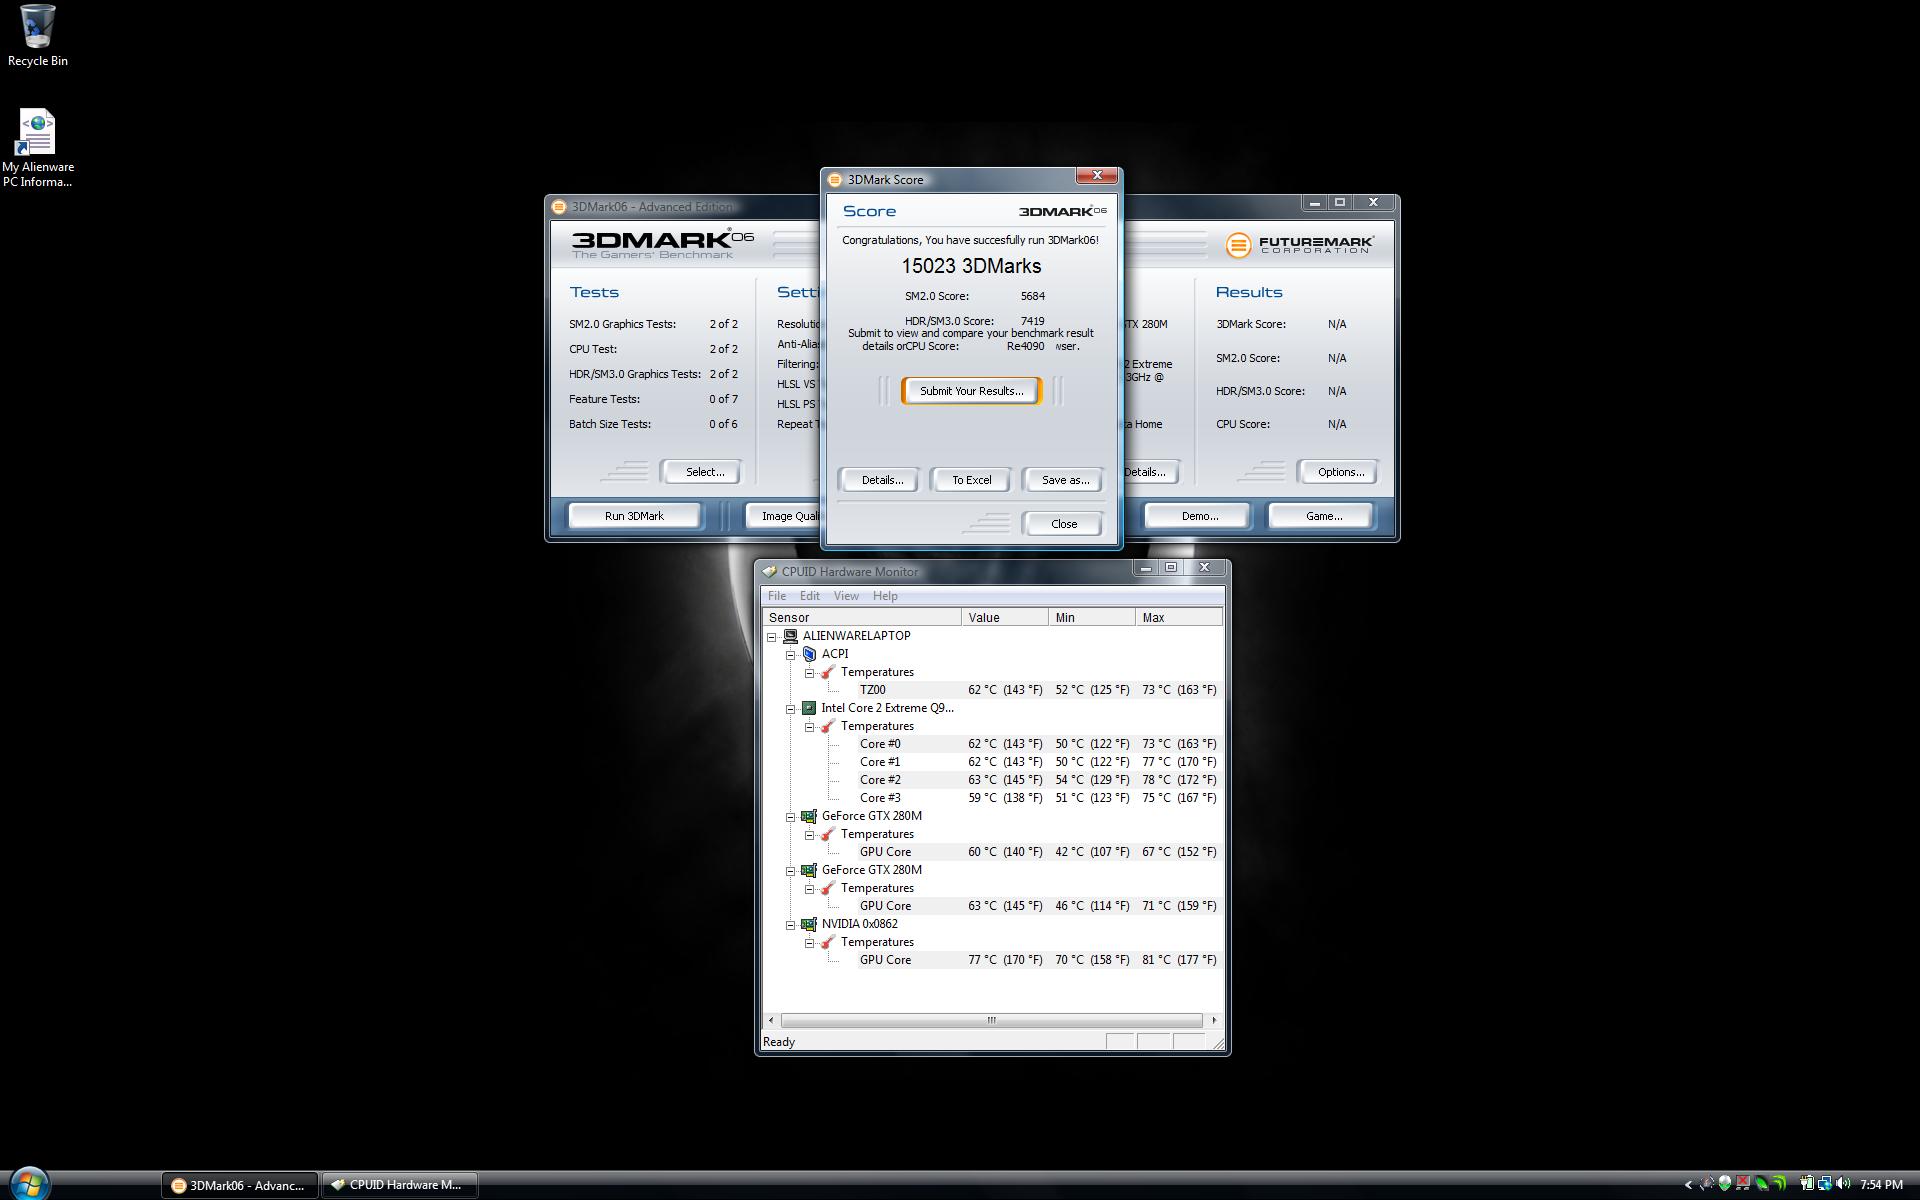Screen dimensions: 1920x1200
Task: Click the horizontal scrollbar thumb in Hardware Monitor
Action: click(x=991, y=1020)
